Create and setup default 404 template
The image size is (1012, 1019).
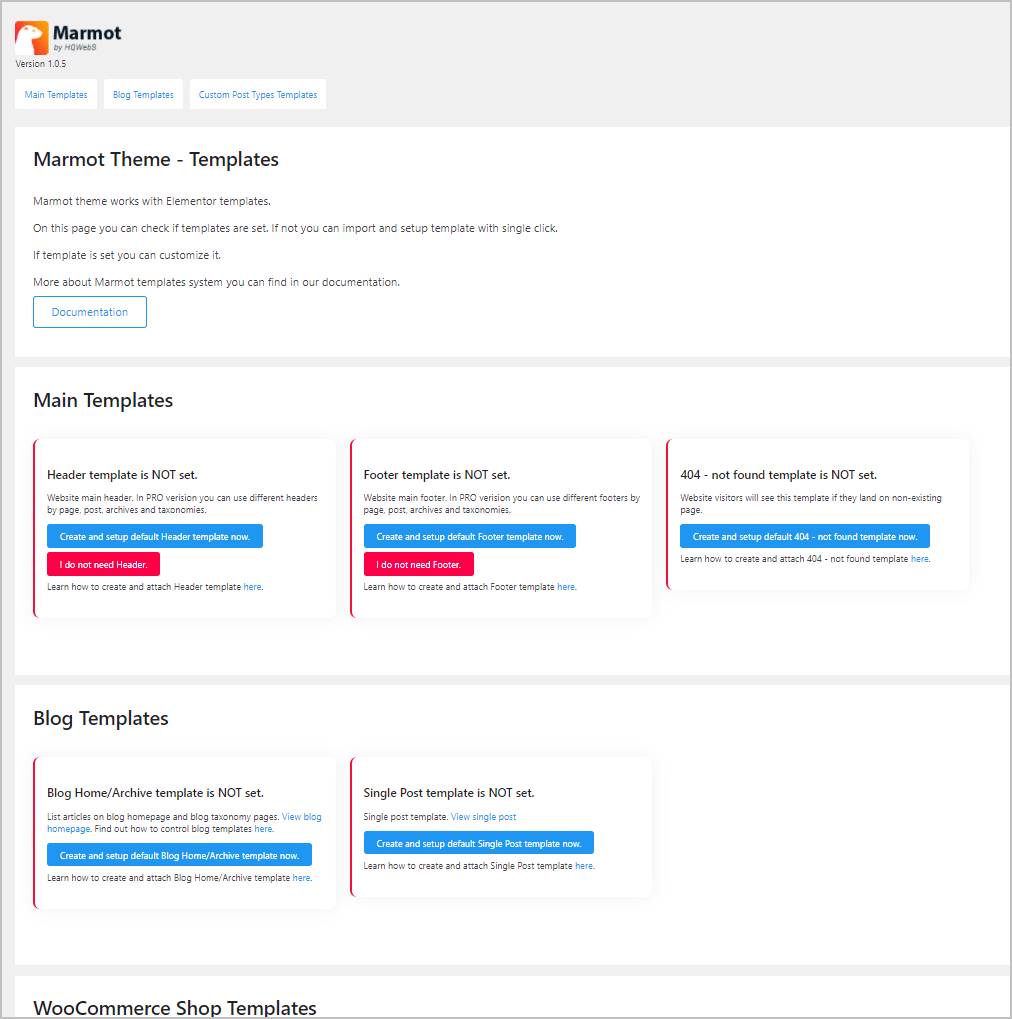click(x=805, y=537)
